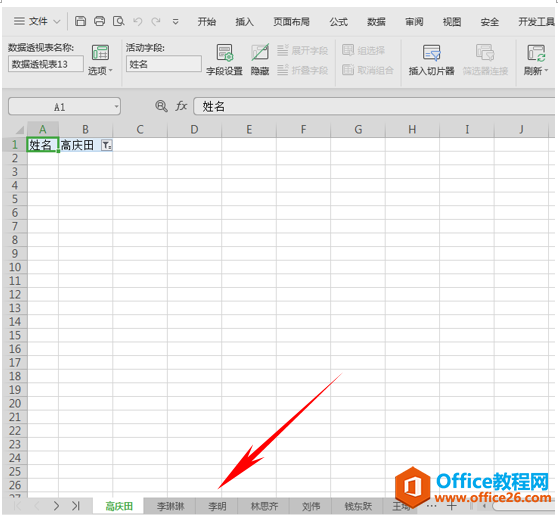Click the Undo arrow
This screenshot has width=558, height=515.
point(138,22)
